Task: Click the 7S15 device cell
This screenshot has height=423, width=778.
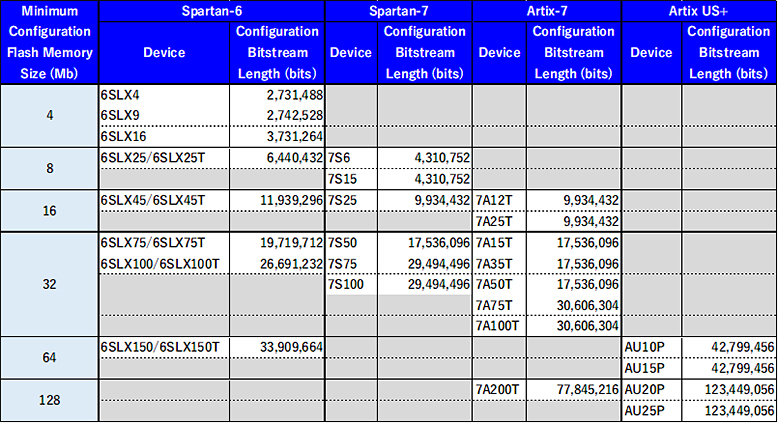Action: tap(351, 179)
